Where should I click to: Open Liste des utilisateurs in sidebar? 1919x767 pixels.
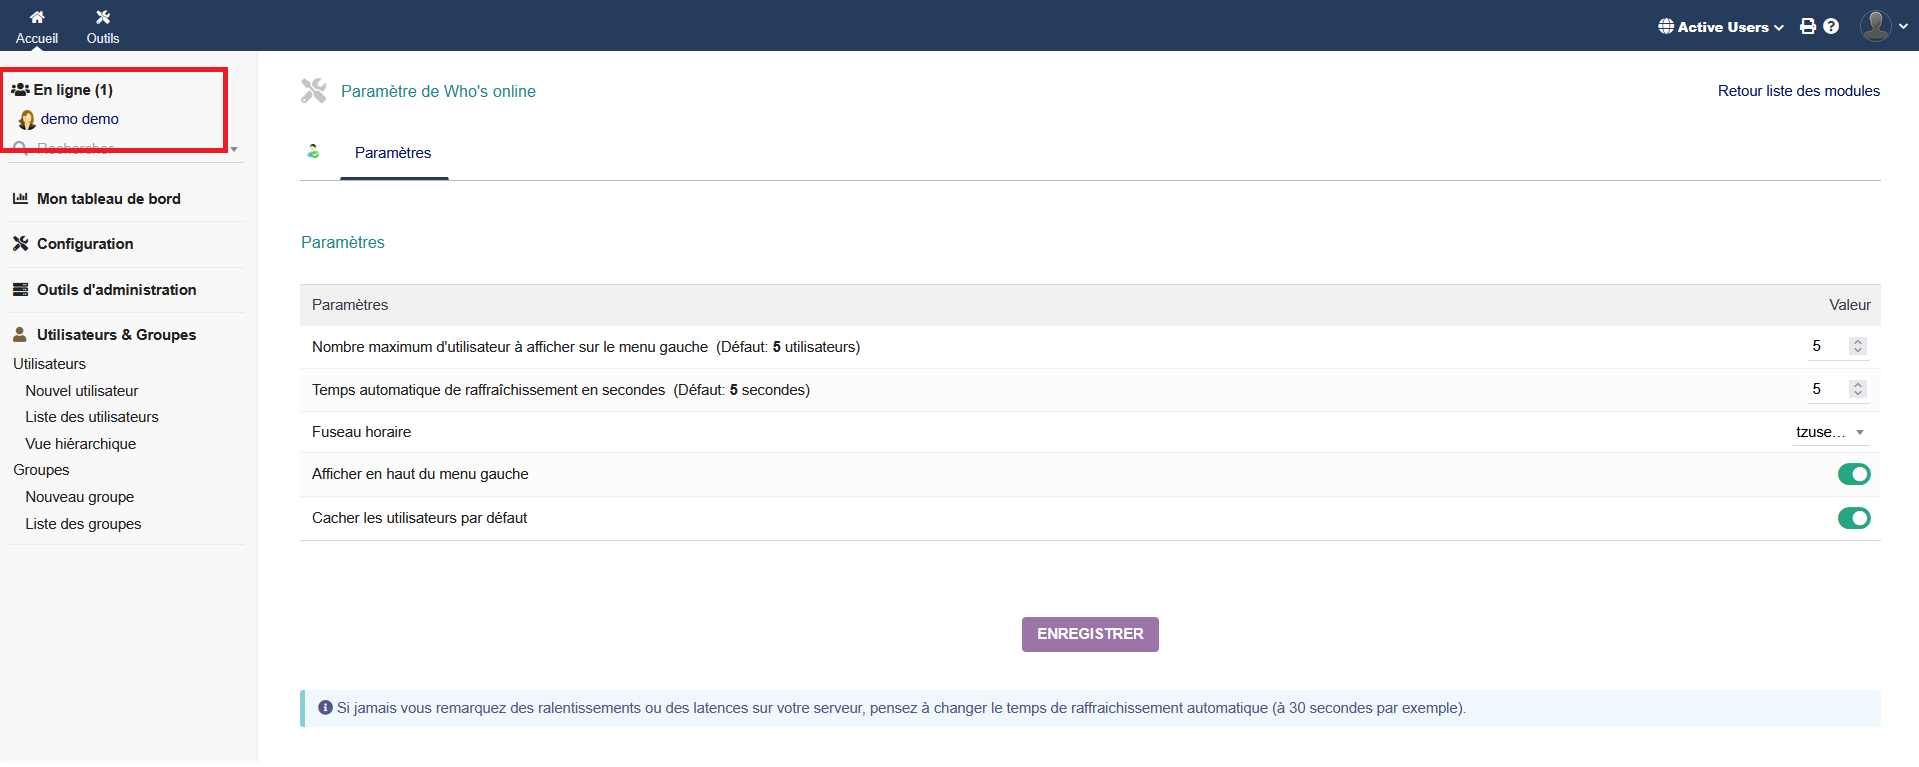pos(92,417)
